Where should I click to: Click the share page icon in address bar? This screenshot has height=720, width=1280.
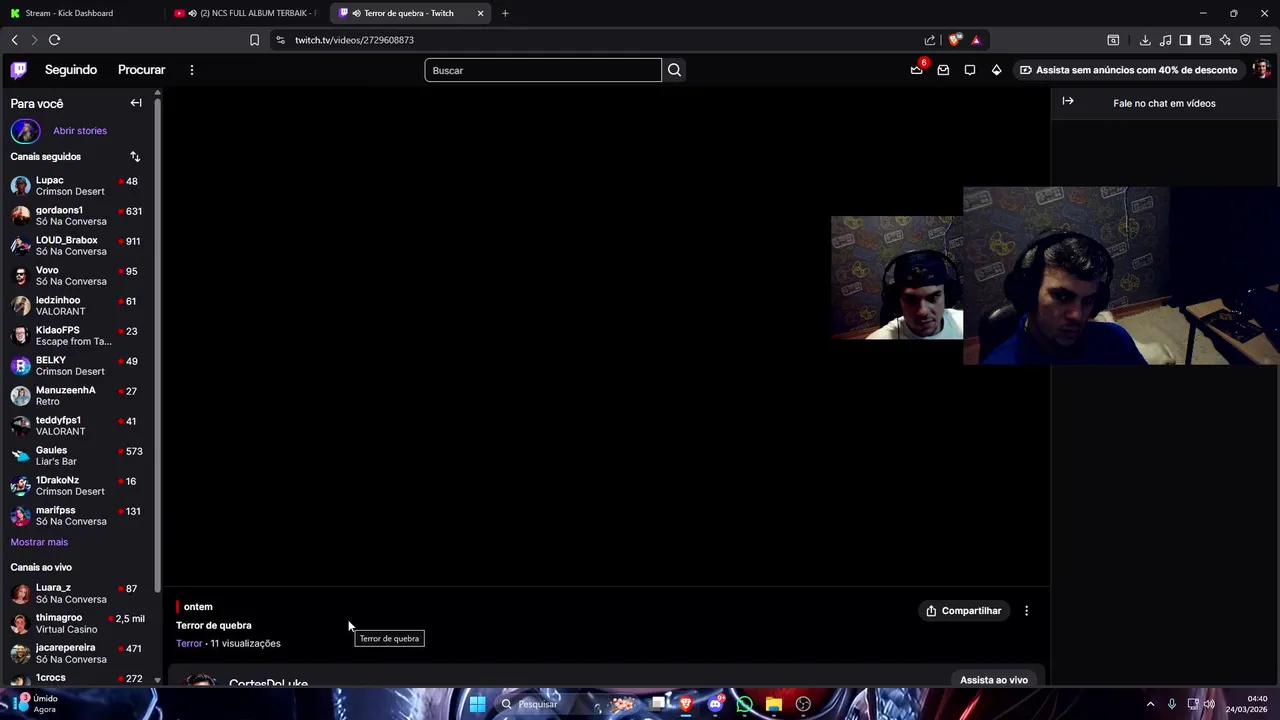click(930, 40)
